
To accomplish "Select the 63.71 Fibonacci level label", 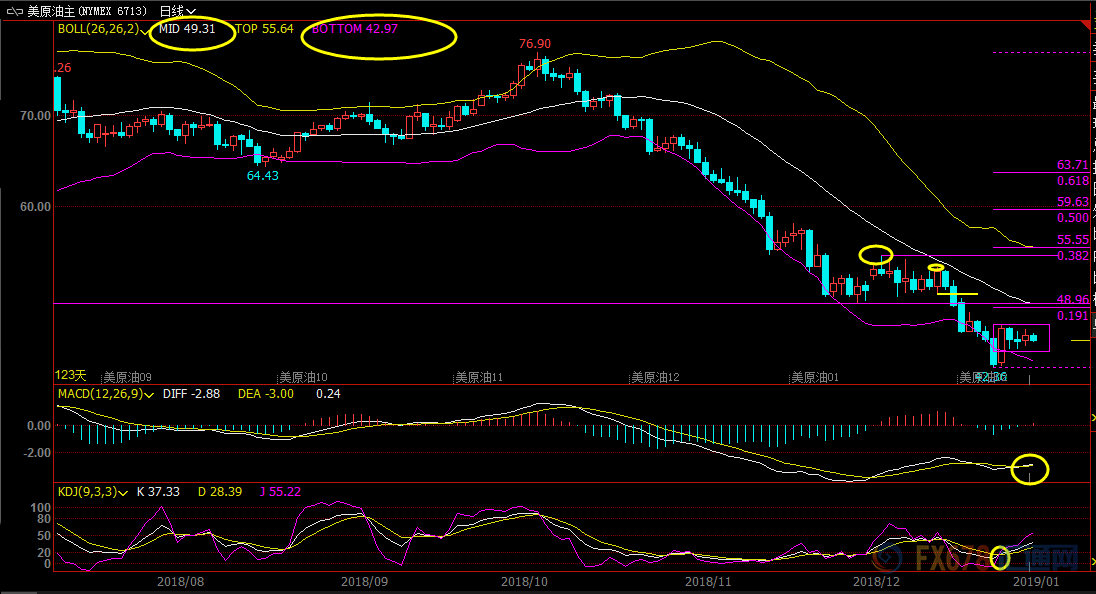I will pyautogui.click(x=1072, y=165).
